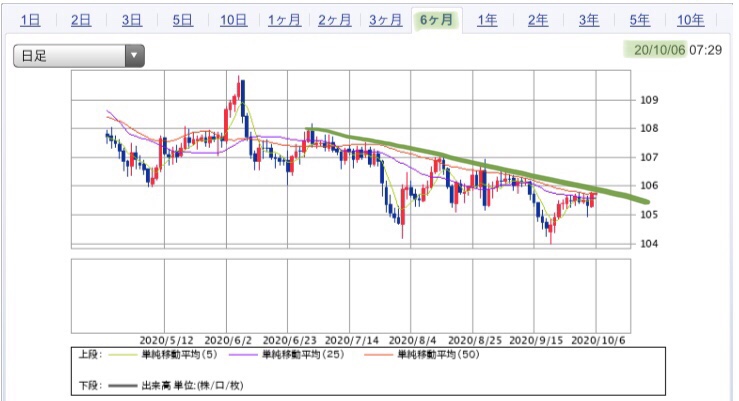This screenshot has width=739, height=401.
Task: Select the 2年 period tab
Action: coord(538,20)
